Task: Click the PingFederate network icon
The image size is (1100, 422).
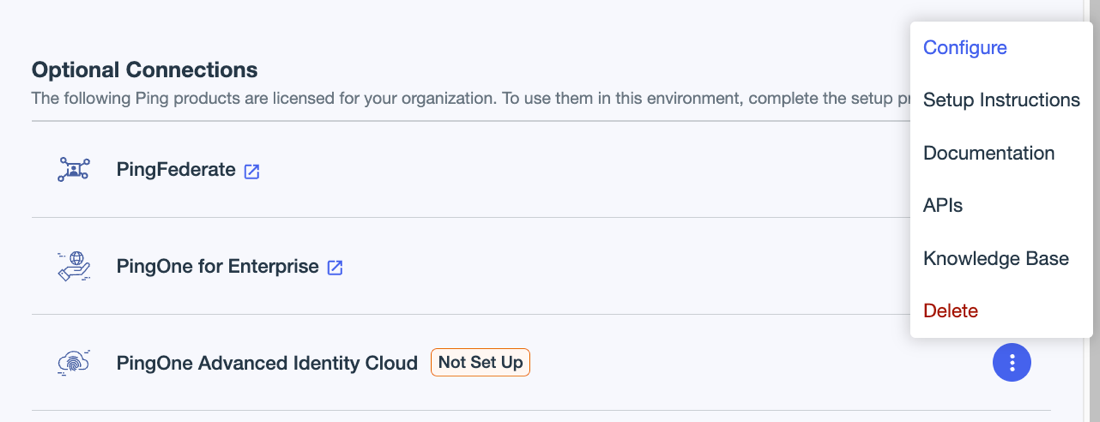Action: click(x=74, y=170)
